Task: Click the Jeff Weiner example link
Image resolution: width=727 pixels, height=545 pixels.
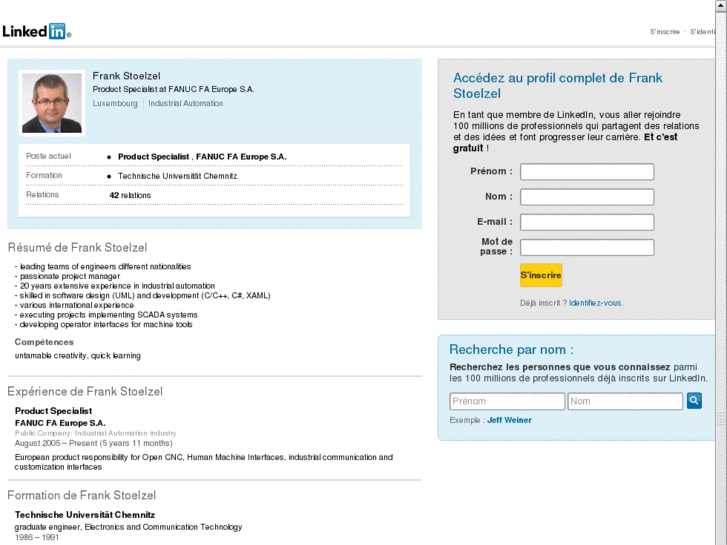Action: 509,420
